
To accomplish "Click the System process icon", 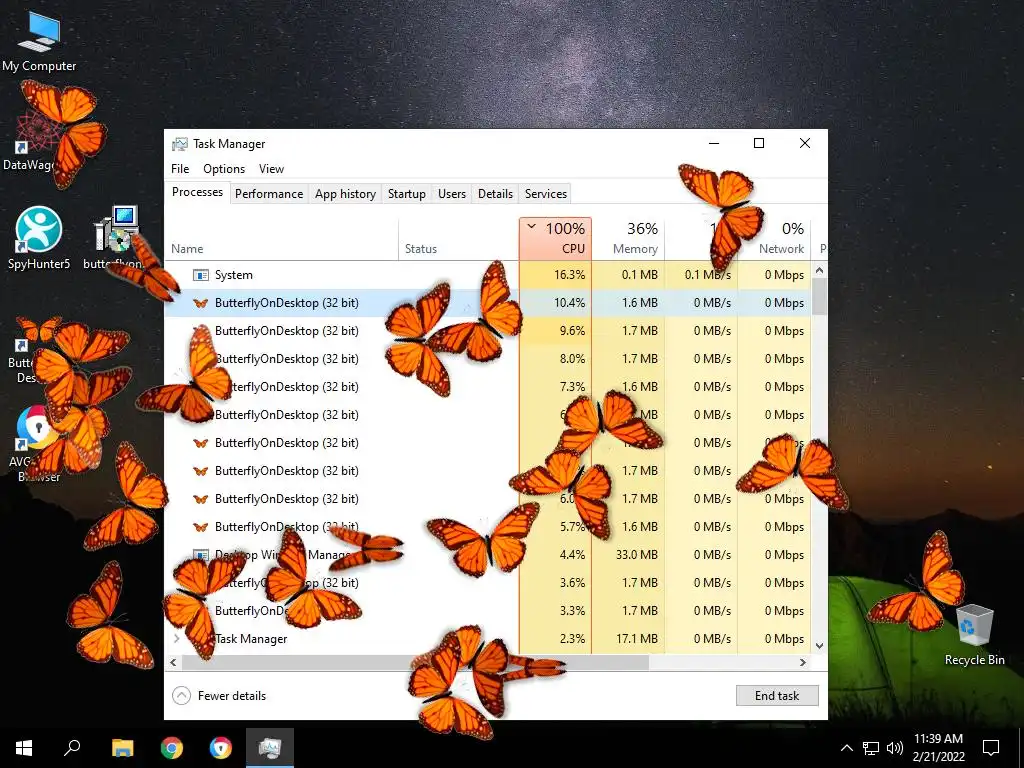I will pos(200,275).
